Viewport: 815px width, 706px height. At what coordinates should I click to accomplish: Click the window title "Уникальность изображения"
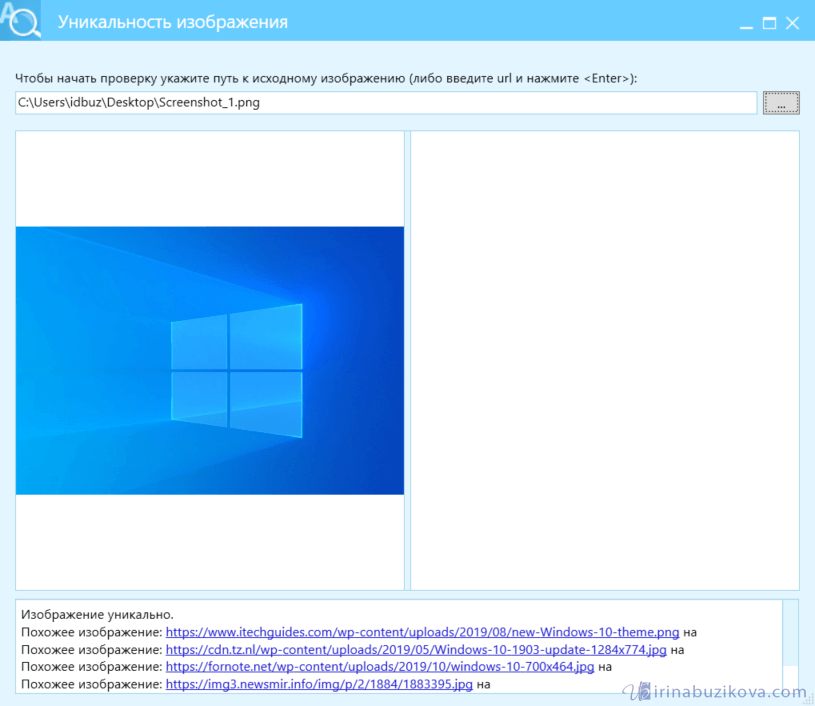tap(172, 22)
